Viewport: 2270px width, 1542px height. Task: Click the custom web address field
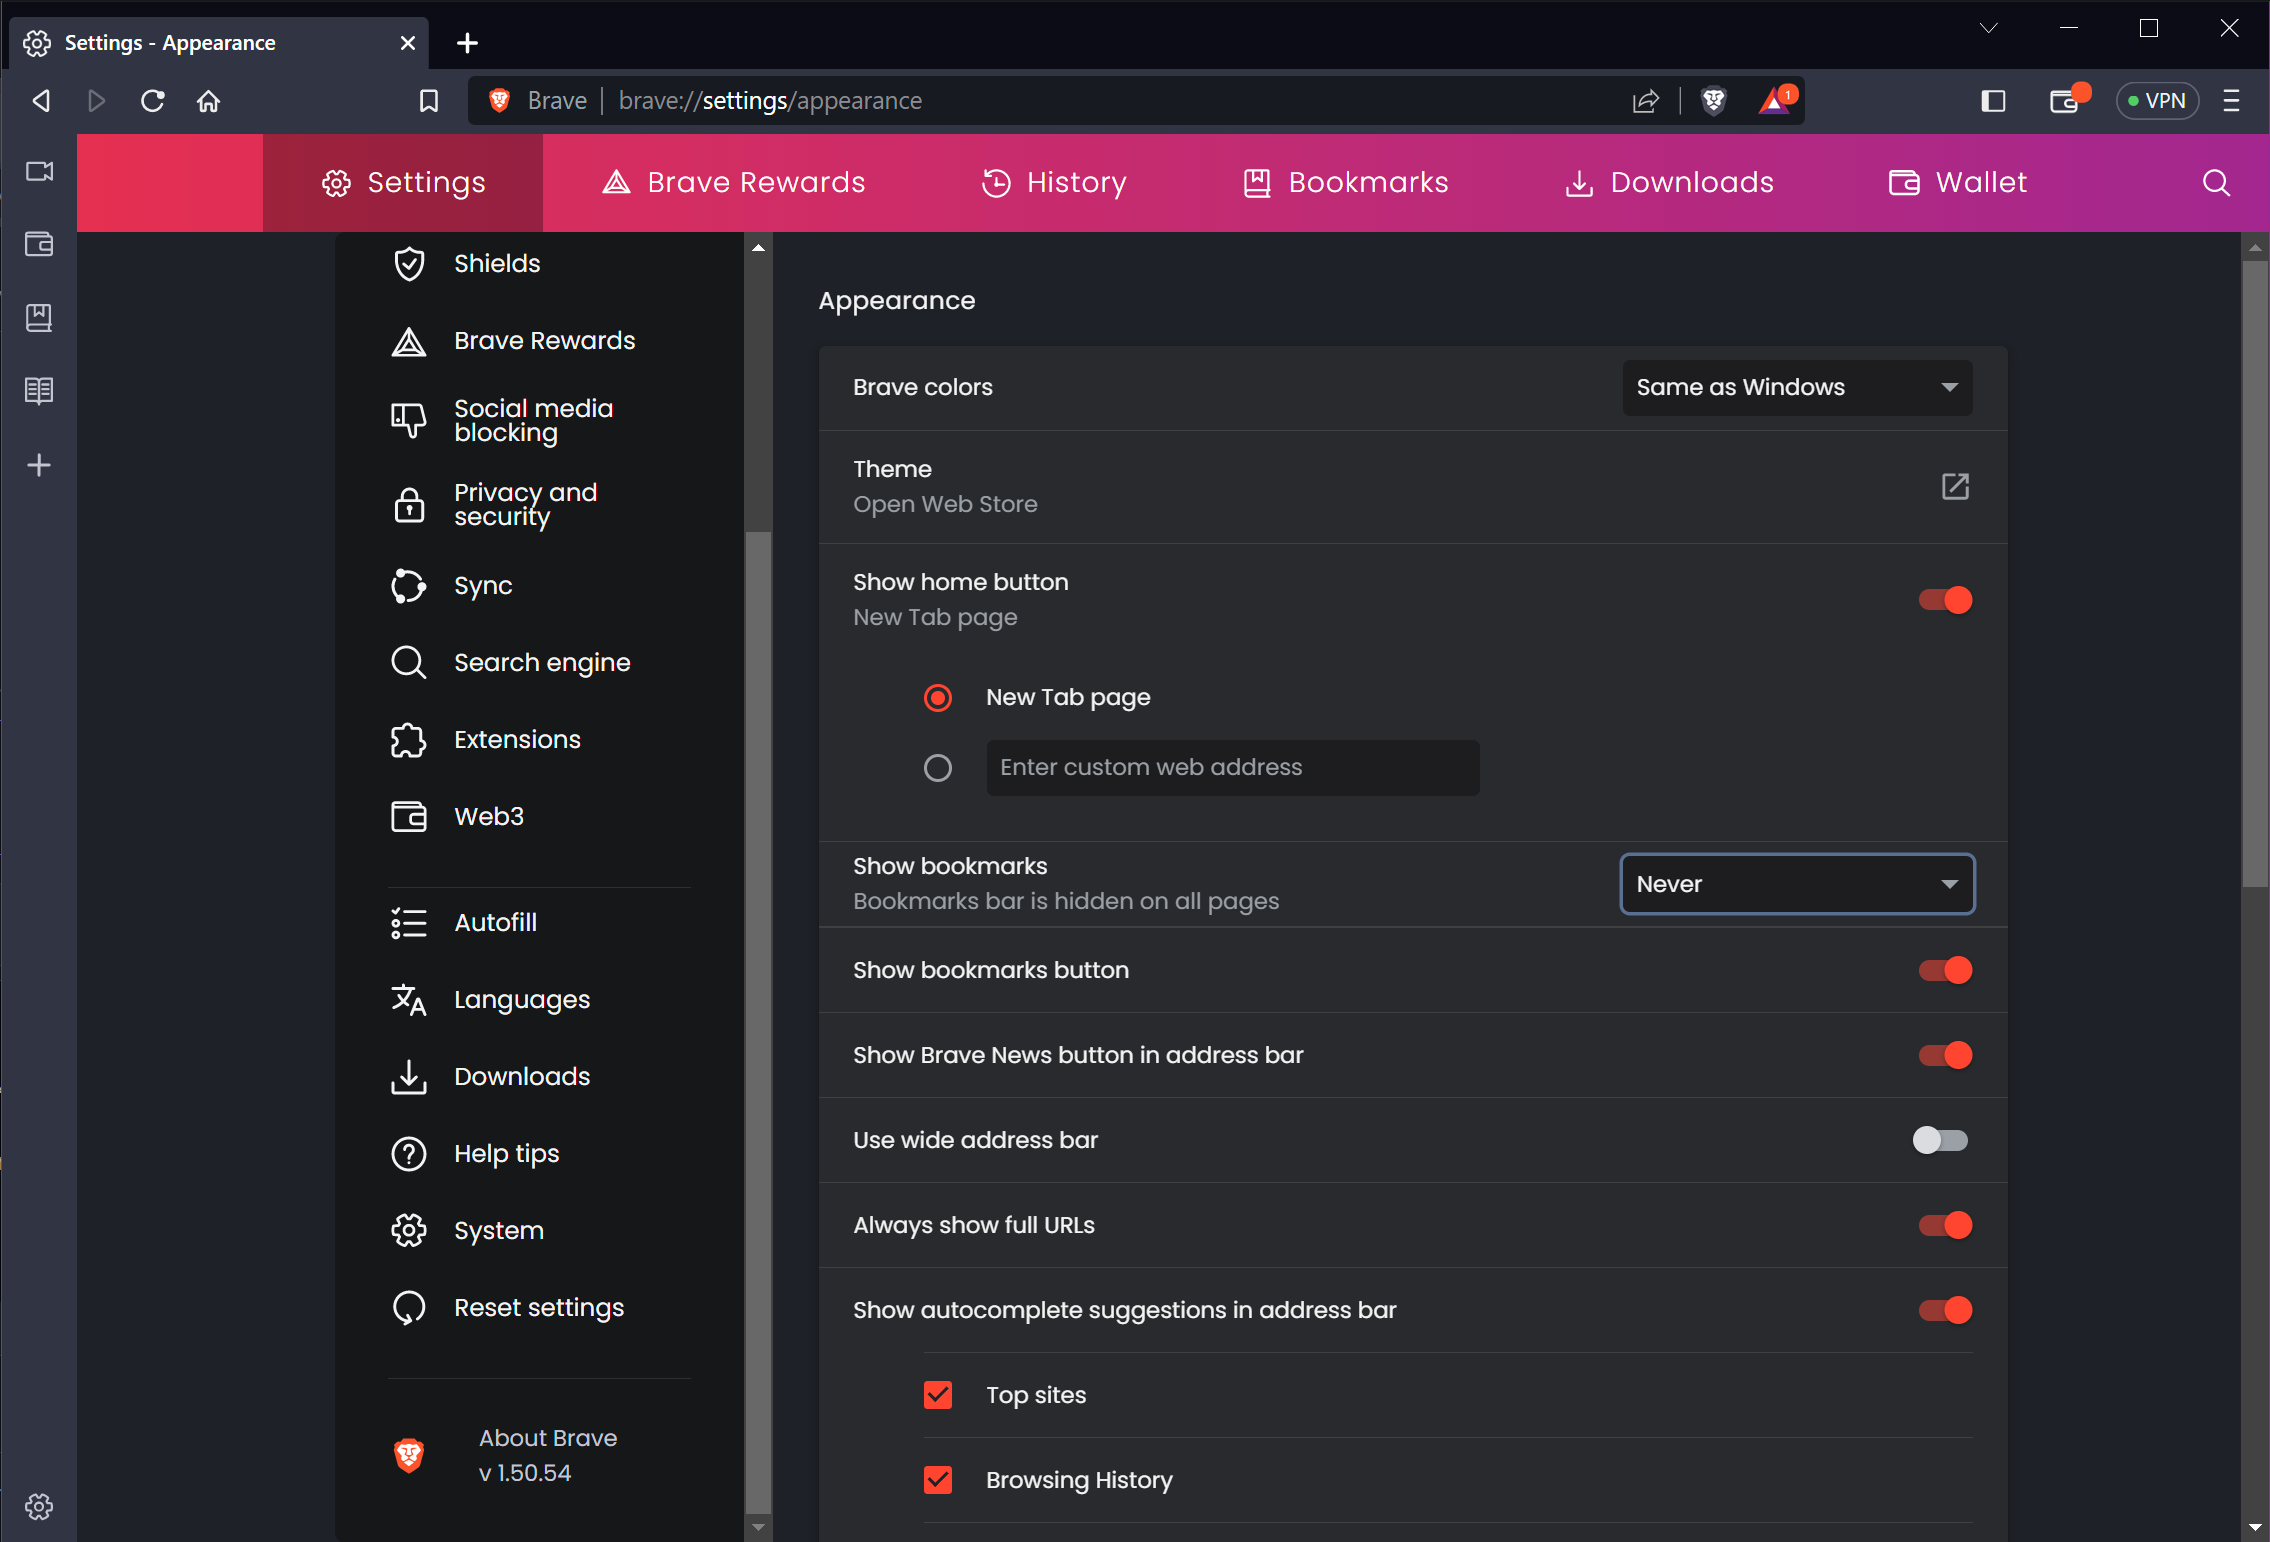click(x=1233, y=768)
